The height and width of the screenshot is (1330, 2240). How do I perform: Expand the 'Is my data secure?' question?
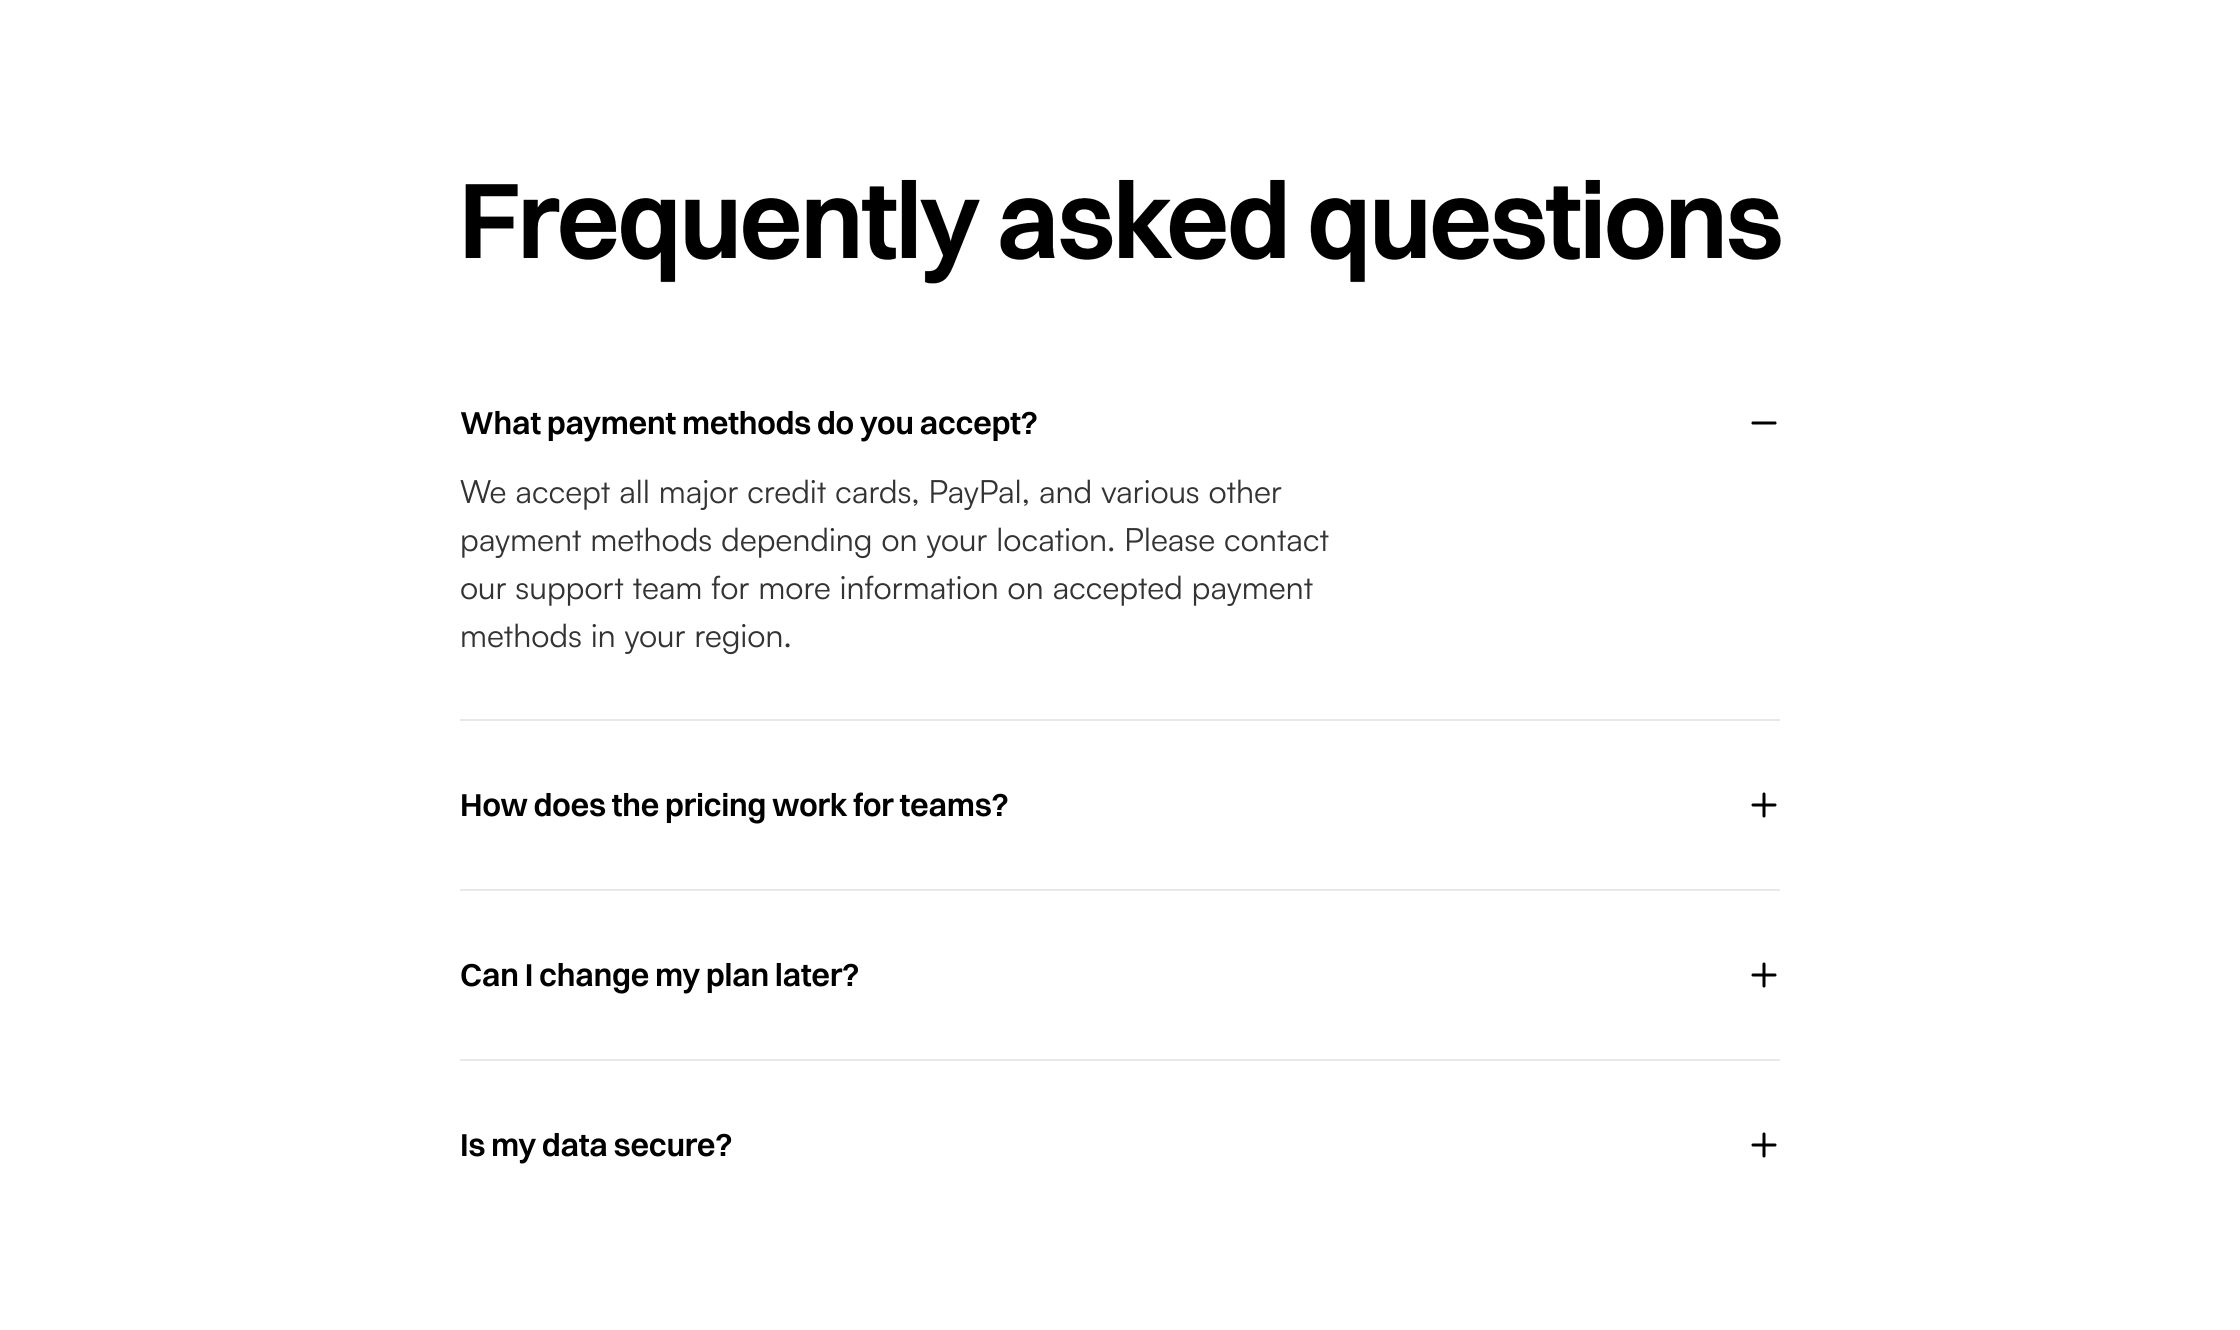click(1120, 1145)
